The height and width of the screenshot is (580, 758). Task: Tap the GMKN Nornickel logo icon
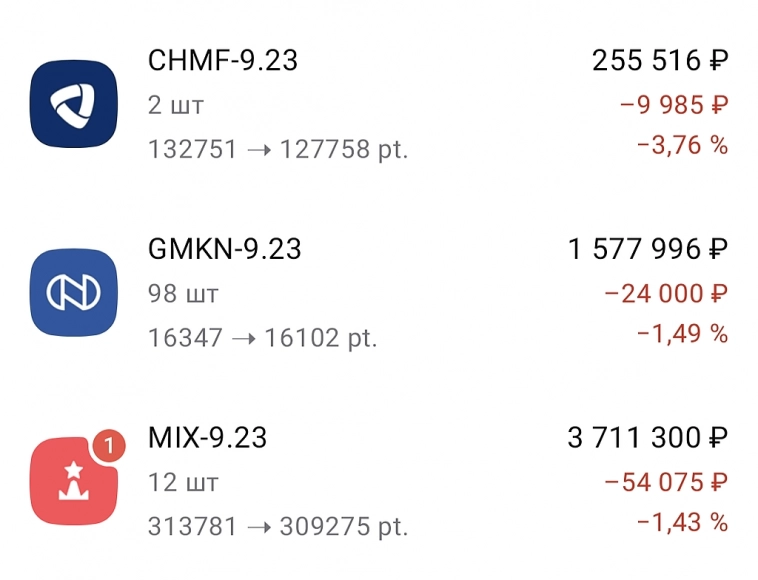73,292
